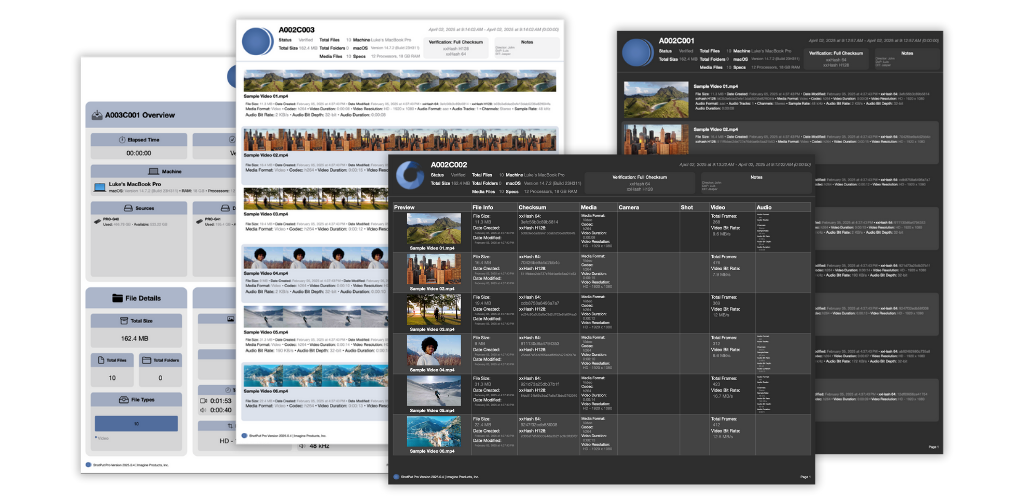
Task: Click the A003C001 Overview drive icon
Action: pyautogui.click(x=95, y=115)
